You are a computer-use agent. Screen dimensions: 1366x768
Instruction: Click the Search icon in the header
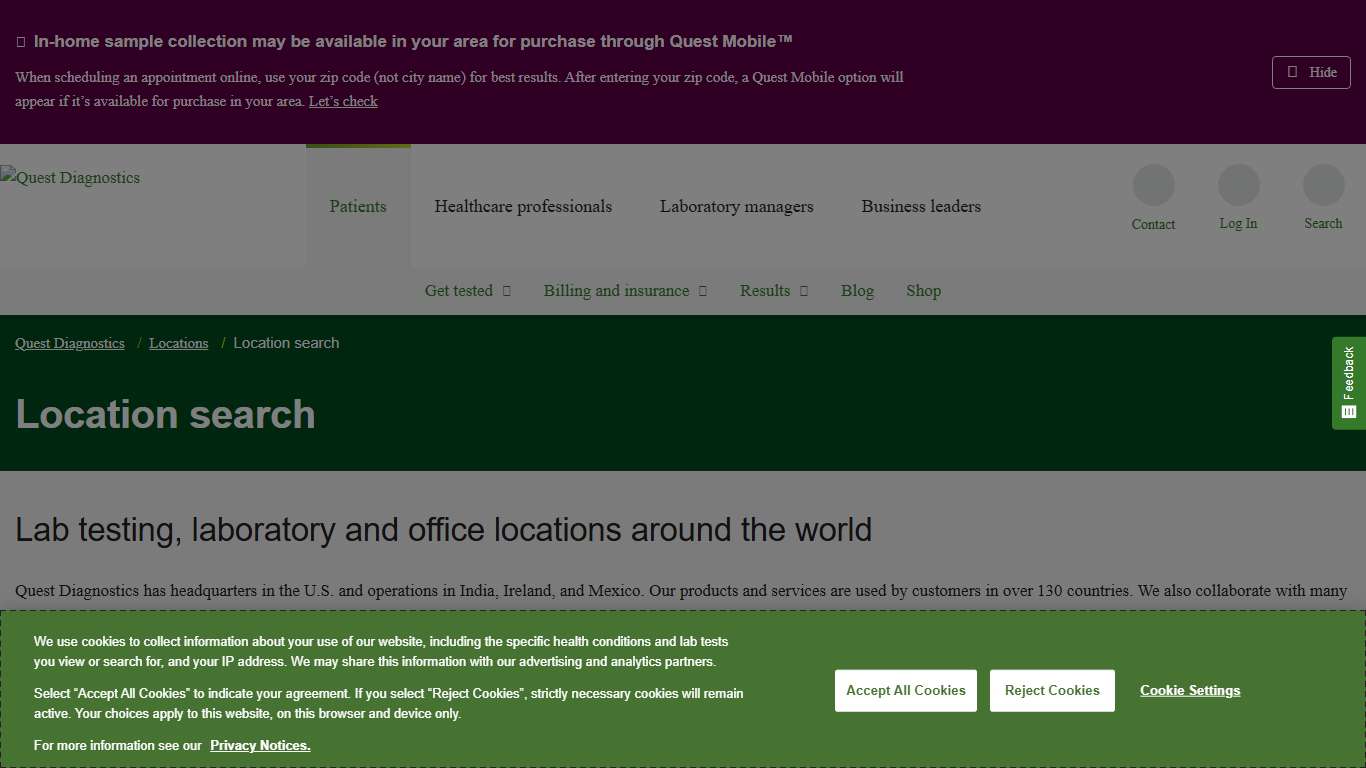(x=1323, y=186)
